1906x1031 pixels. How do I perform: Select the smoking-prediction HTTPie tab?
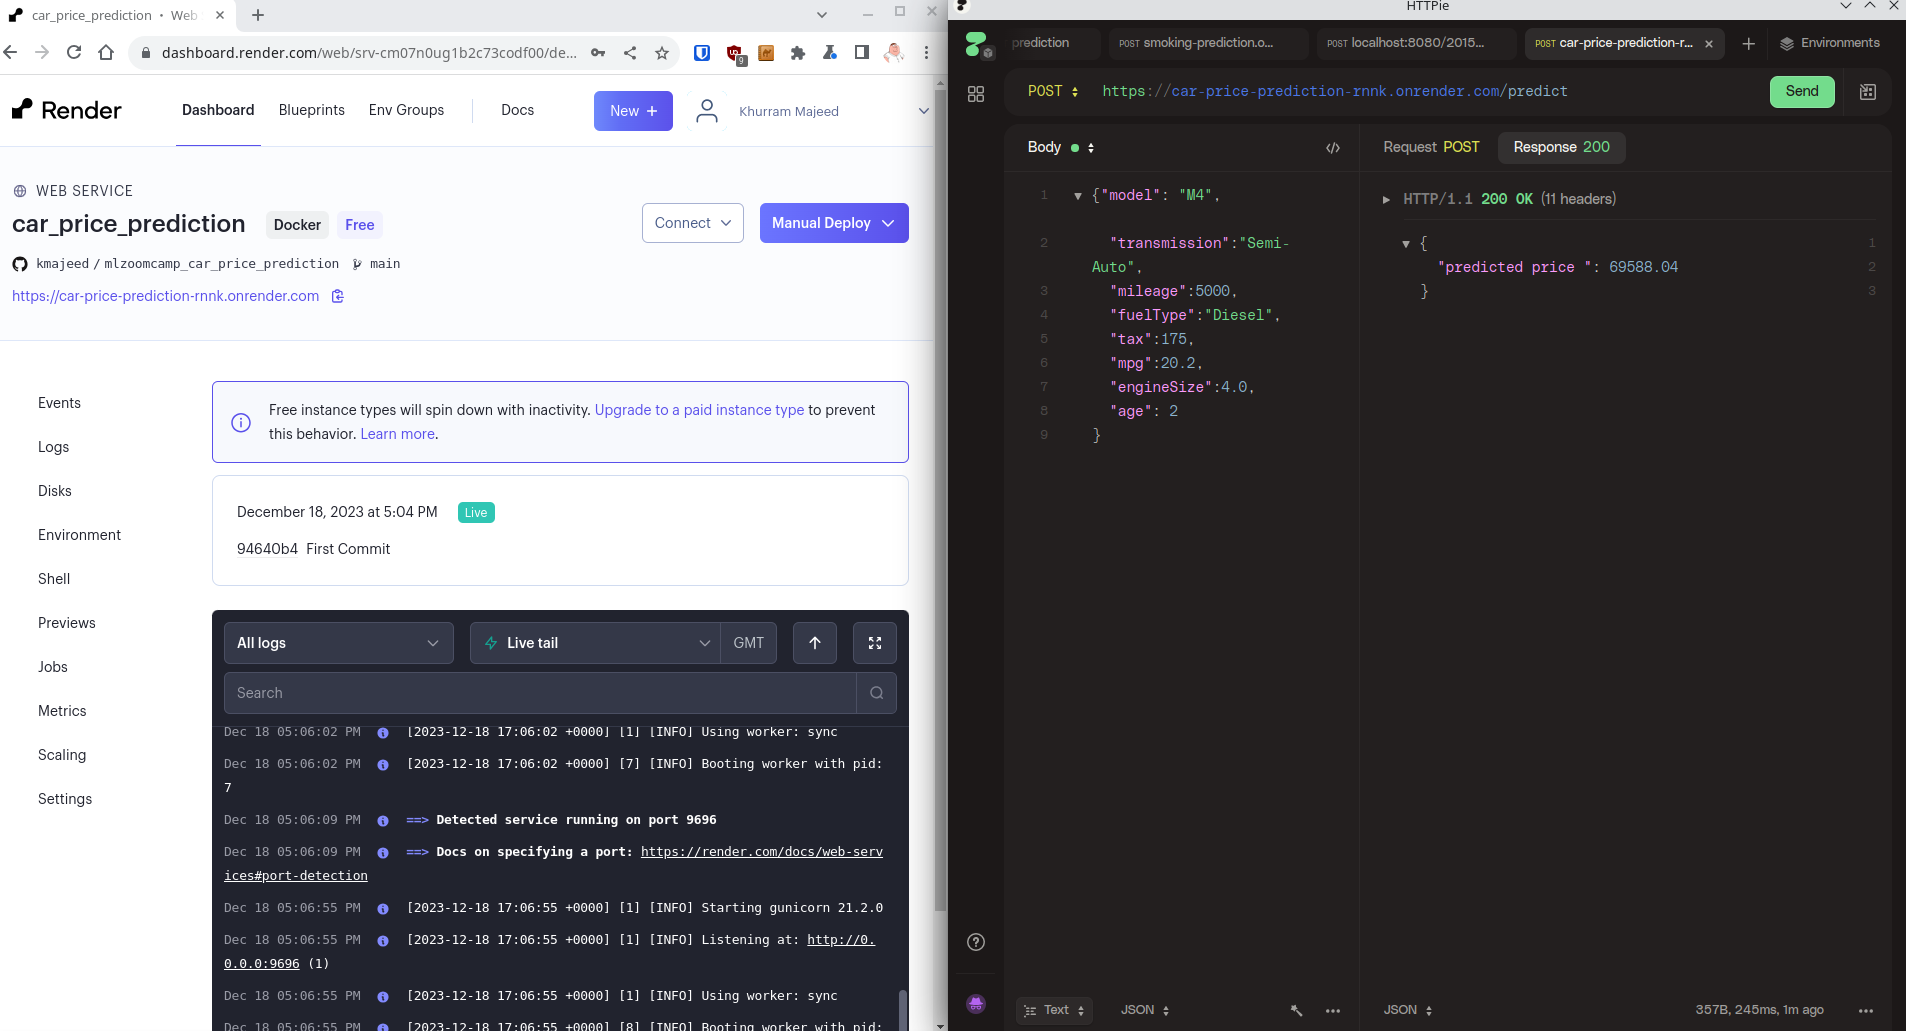[x=1207, y=43]
